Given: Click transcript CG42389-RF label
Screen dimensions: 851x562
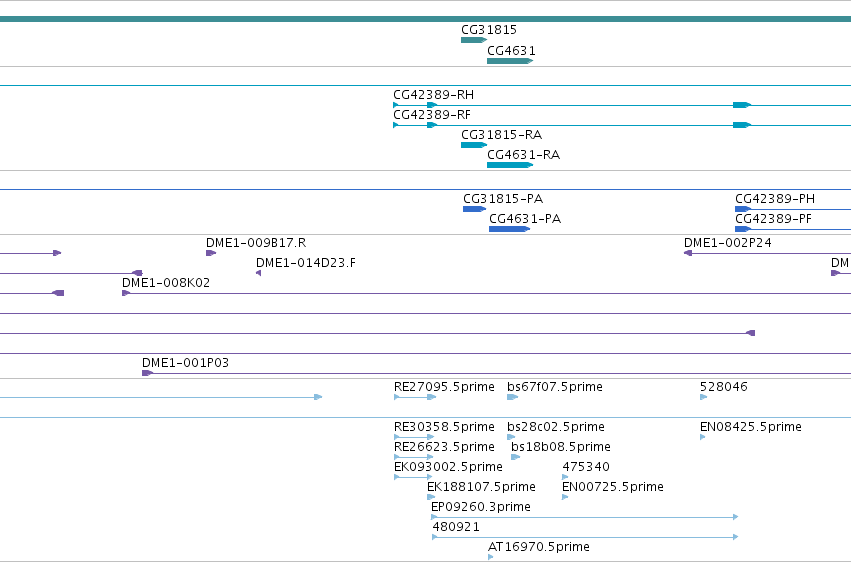Looking at the screenshot, I should point(431,115).
